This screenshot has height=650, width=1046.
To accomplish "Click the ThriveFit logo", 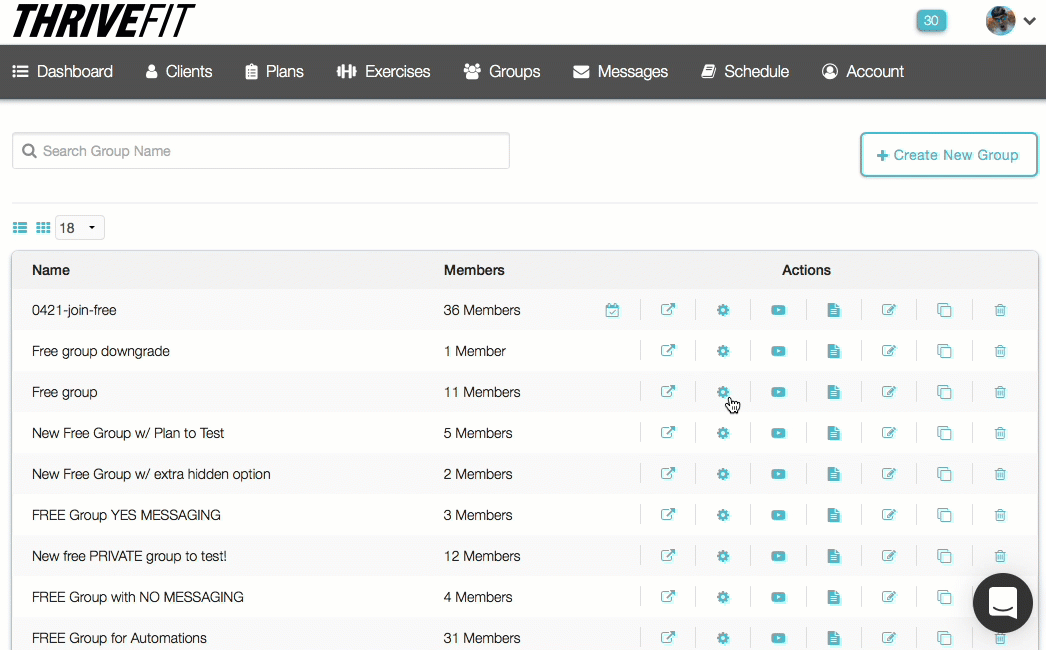I will coord(104,20).
